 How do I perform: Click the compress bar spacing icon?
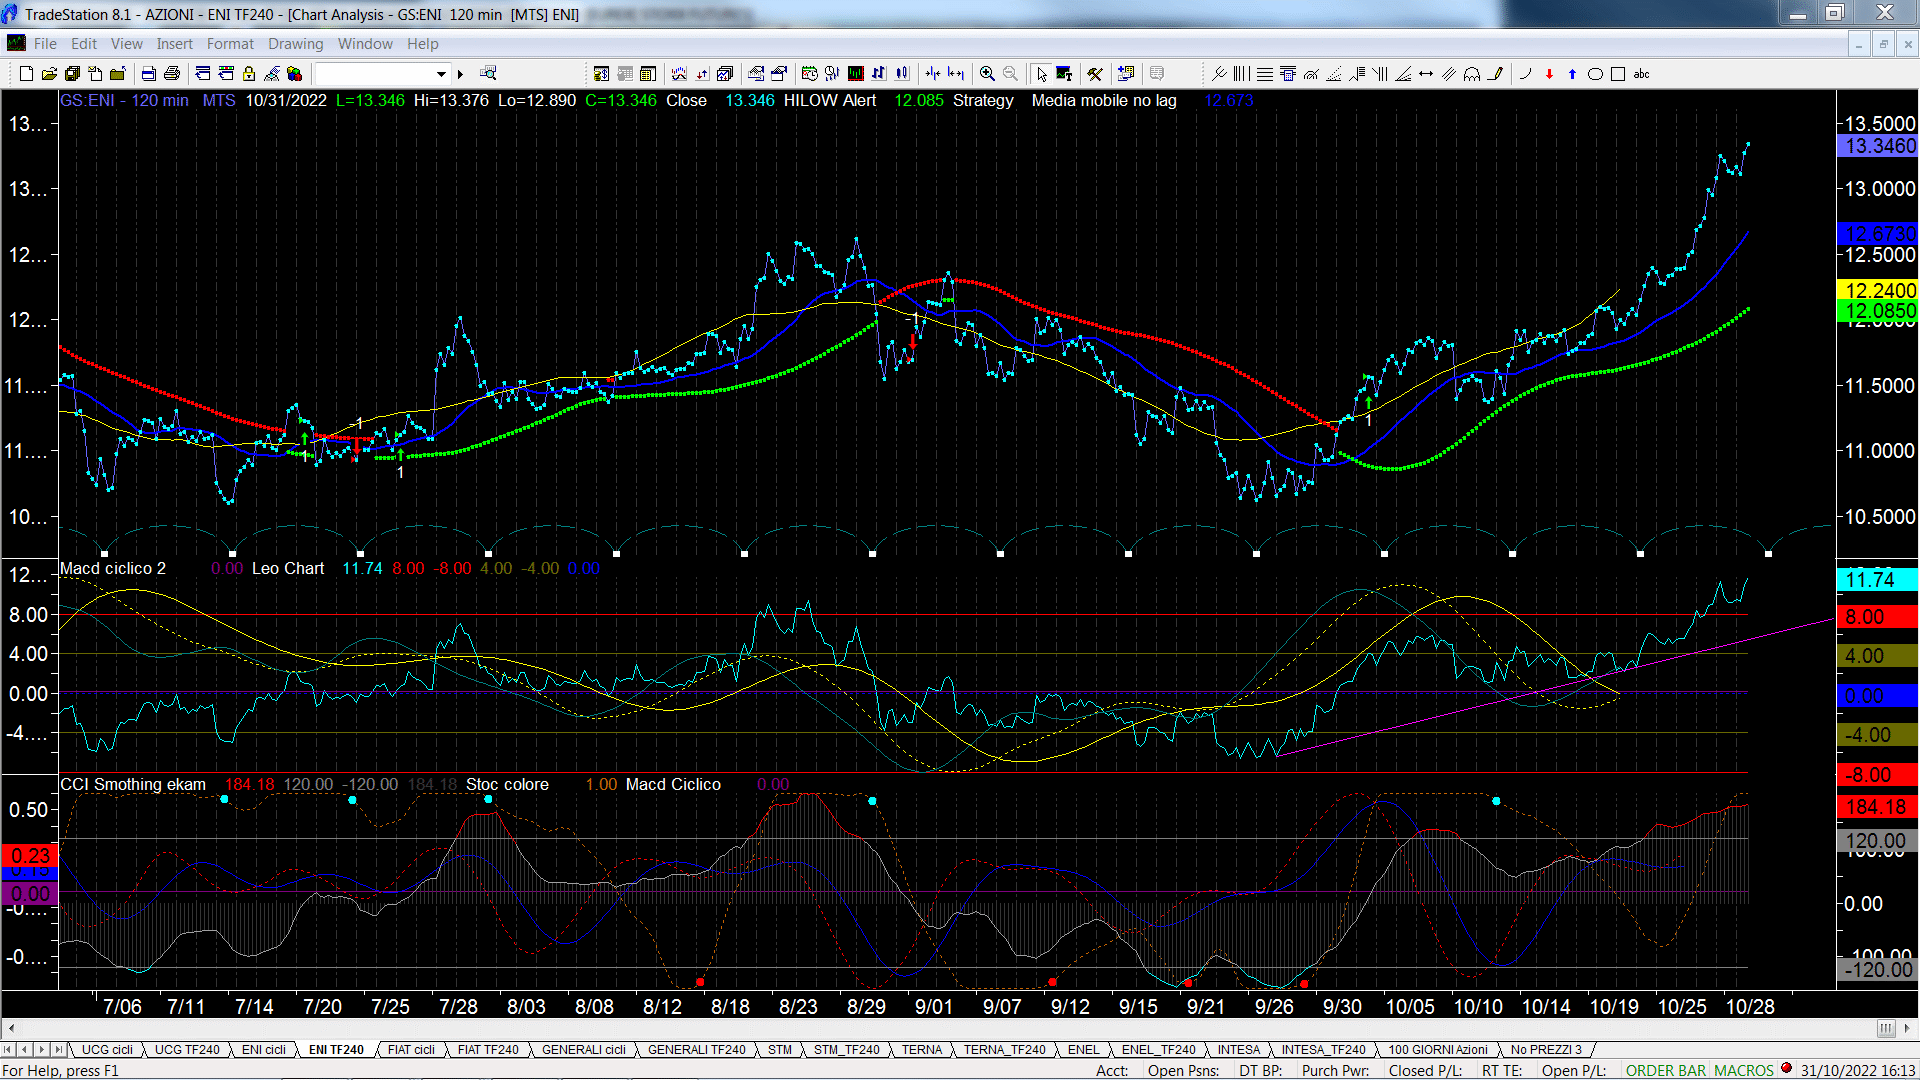point(932,74)
